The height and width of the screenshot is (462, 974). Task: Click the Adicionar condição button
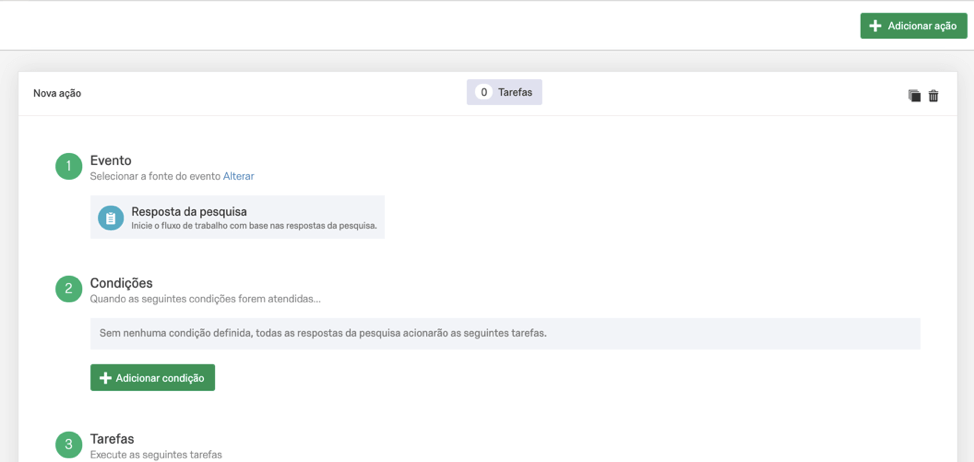click(x=153, y=378)
